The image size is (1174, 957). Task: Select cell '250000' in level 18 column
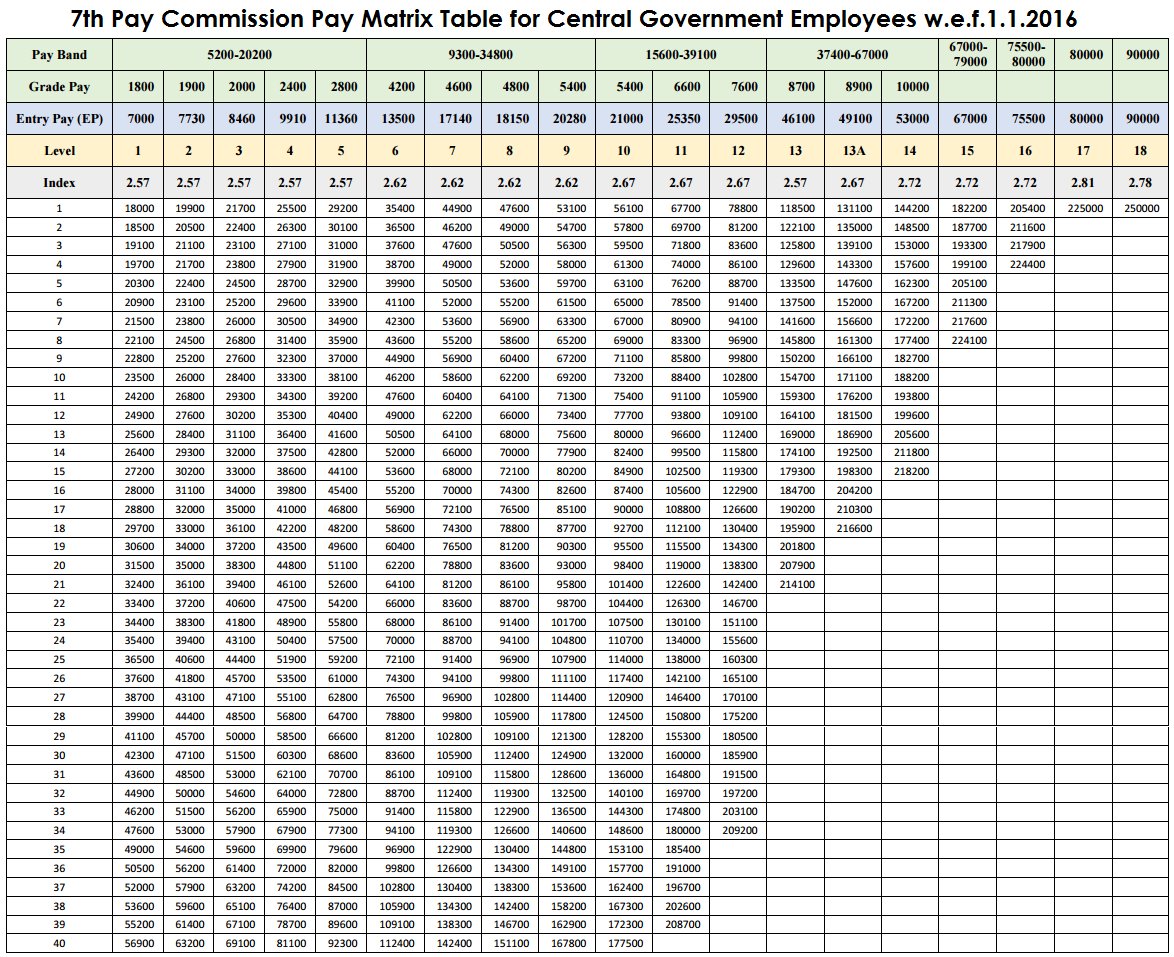1141,209
